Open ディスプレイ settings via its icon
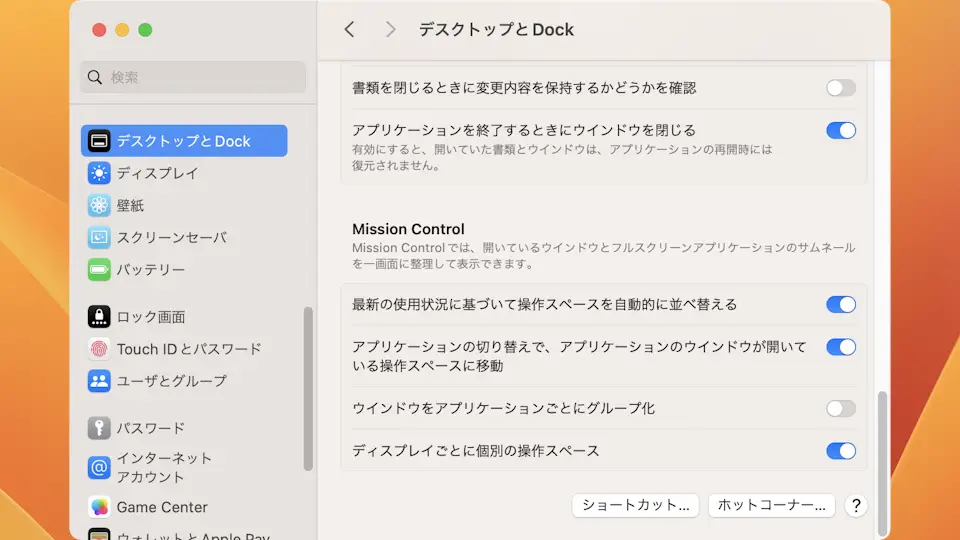This screenshot has width=960, height=540. tap(99, 173)
